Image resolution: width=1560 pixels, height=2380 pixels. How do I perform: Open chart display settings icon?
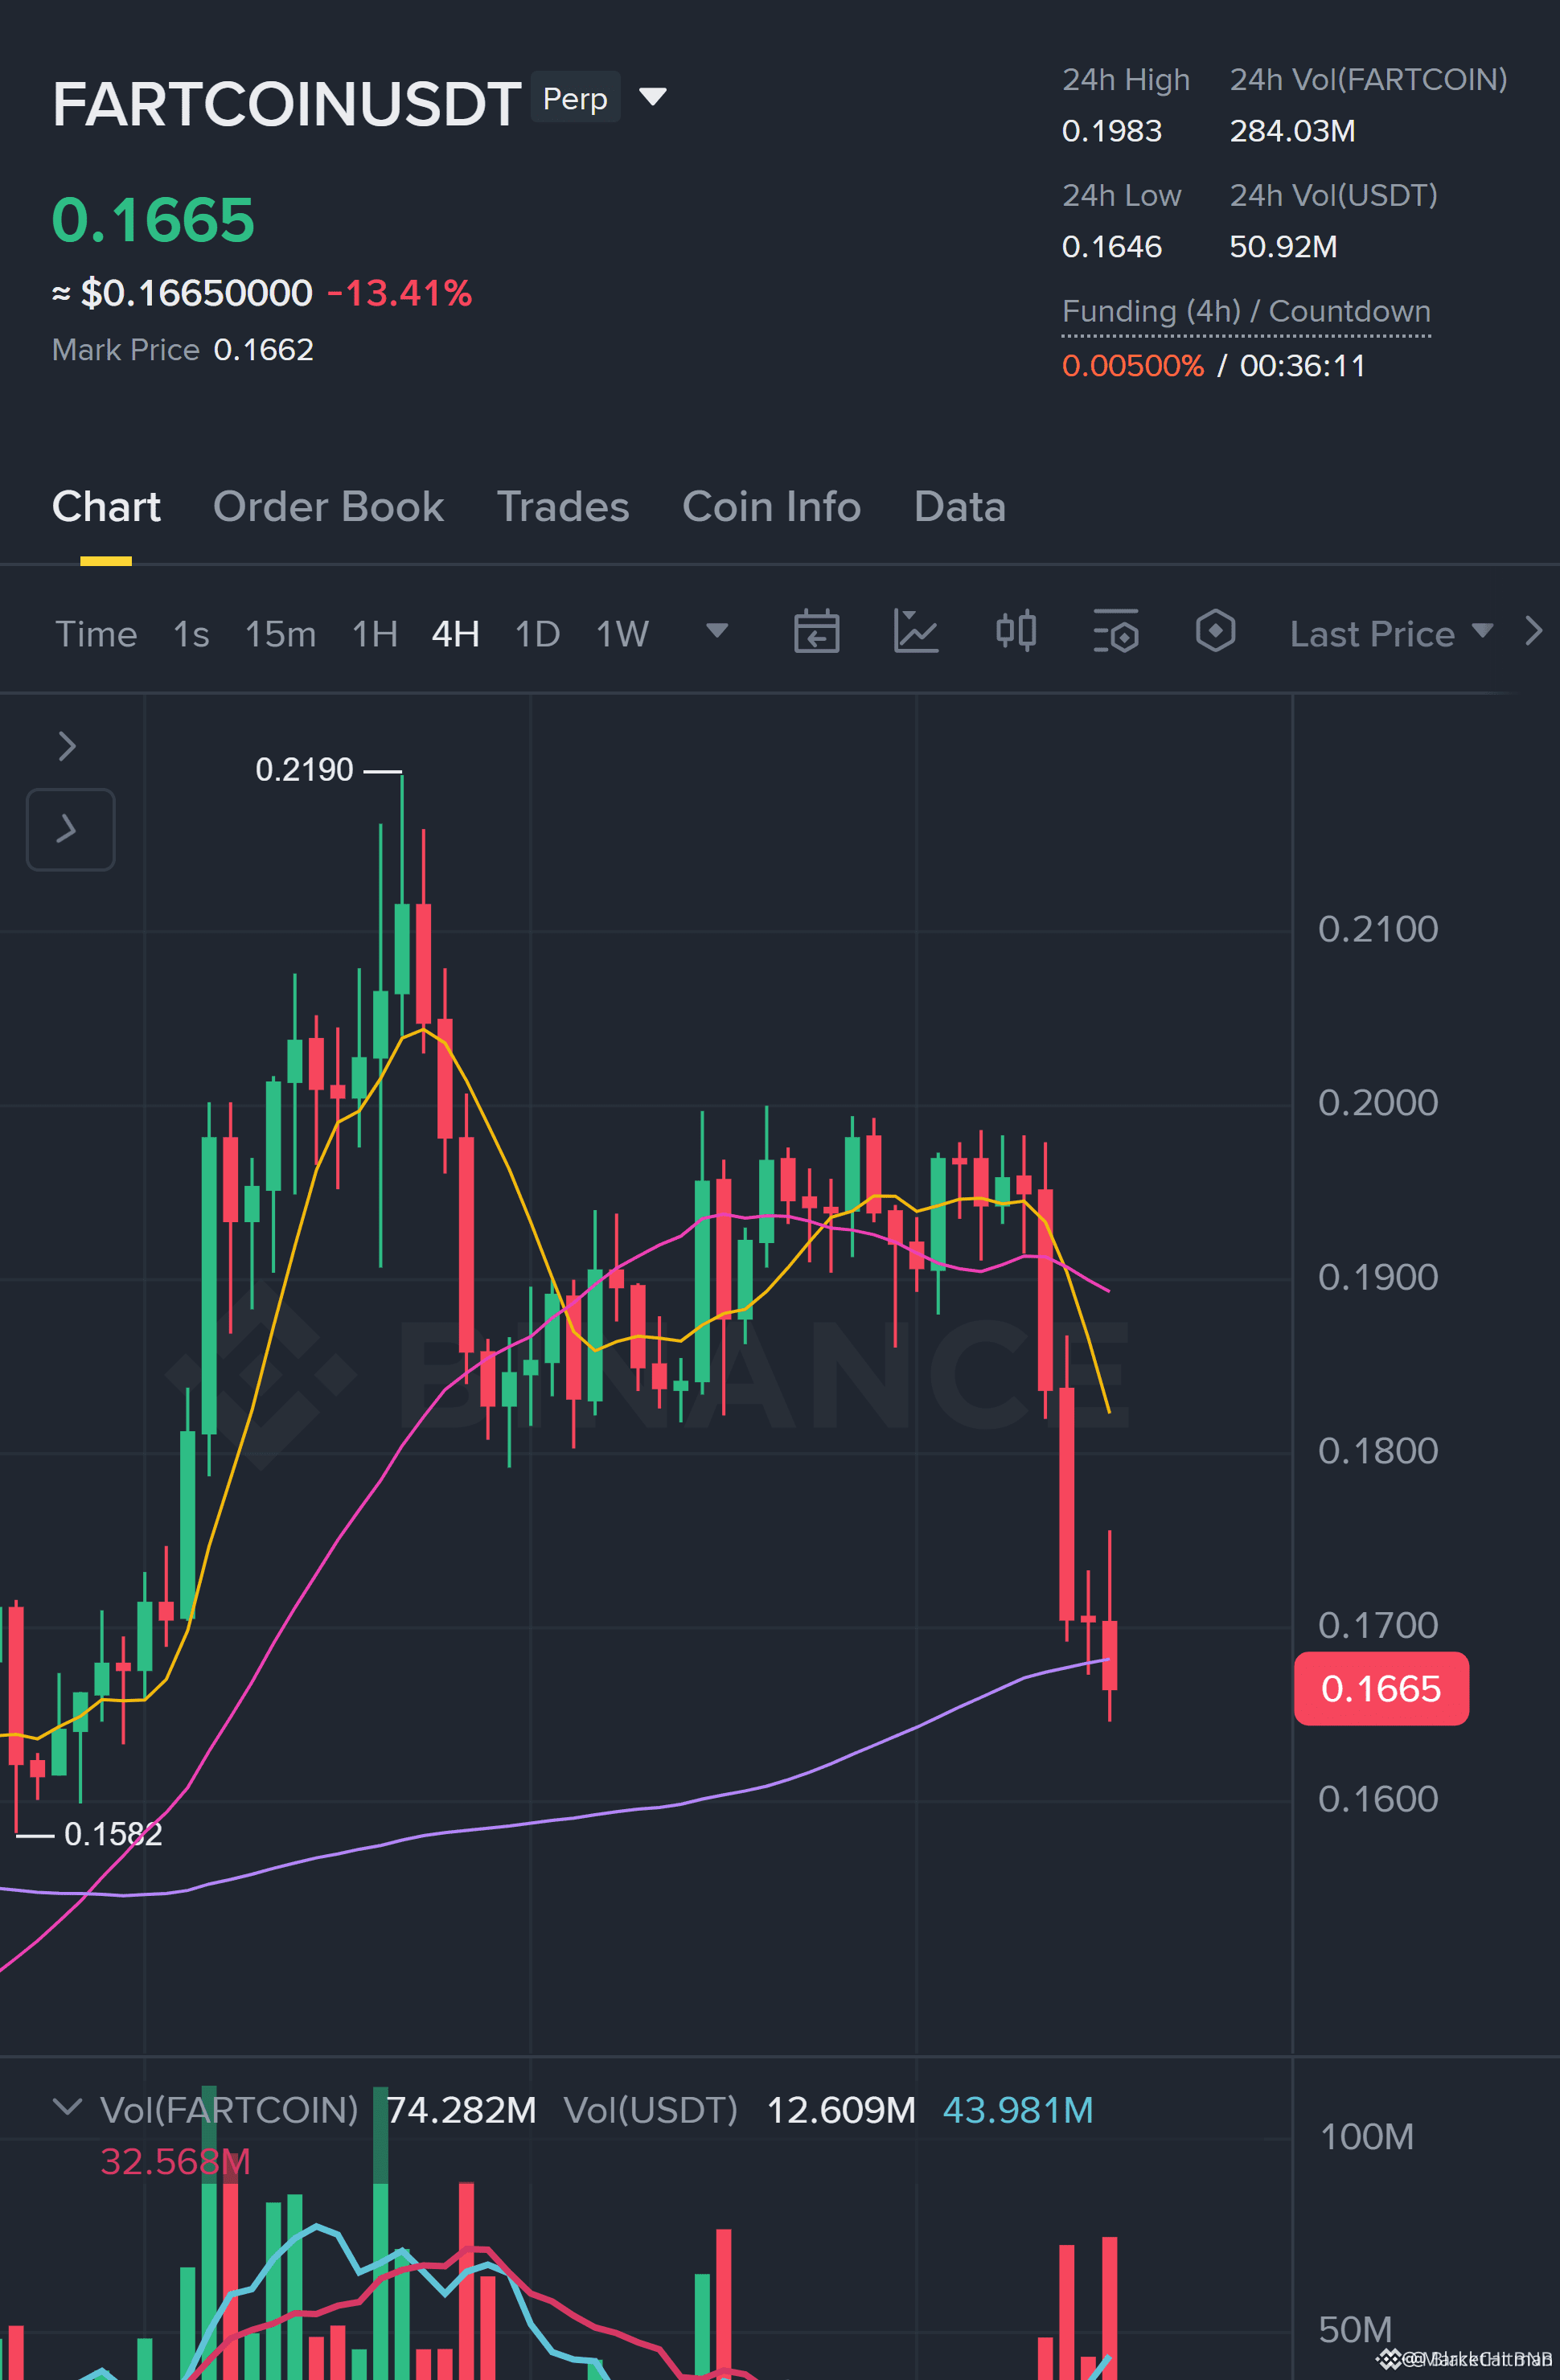[1116, 632]
